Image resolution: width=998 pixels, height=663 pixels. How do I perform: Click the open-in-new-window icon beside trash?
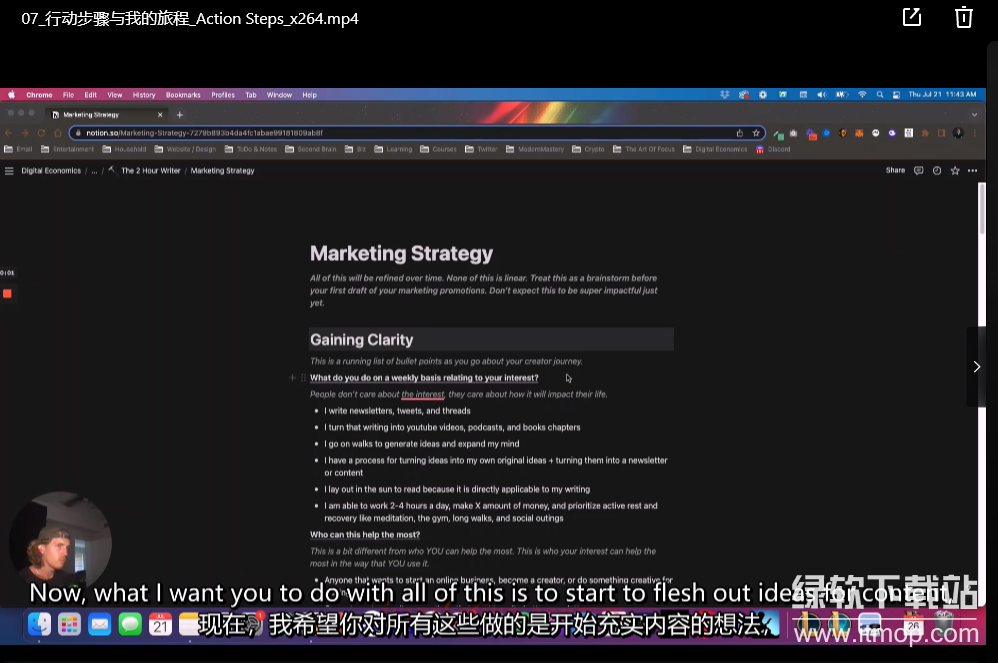coord(911,17)
